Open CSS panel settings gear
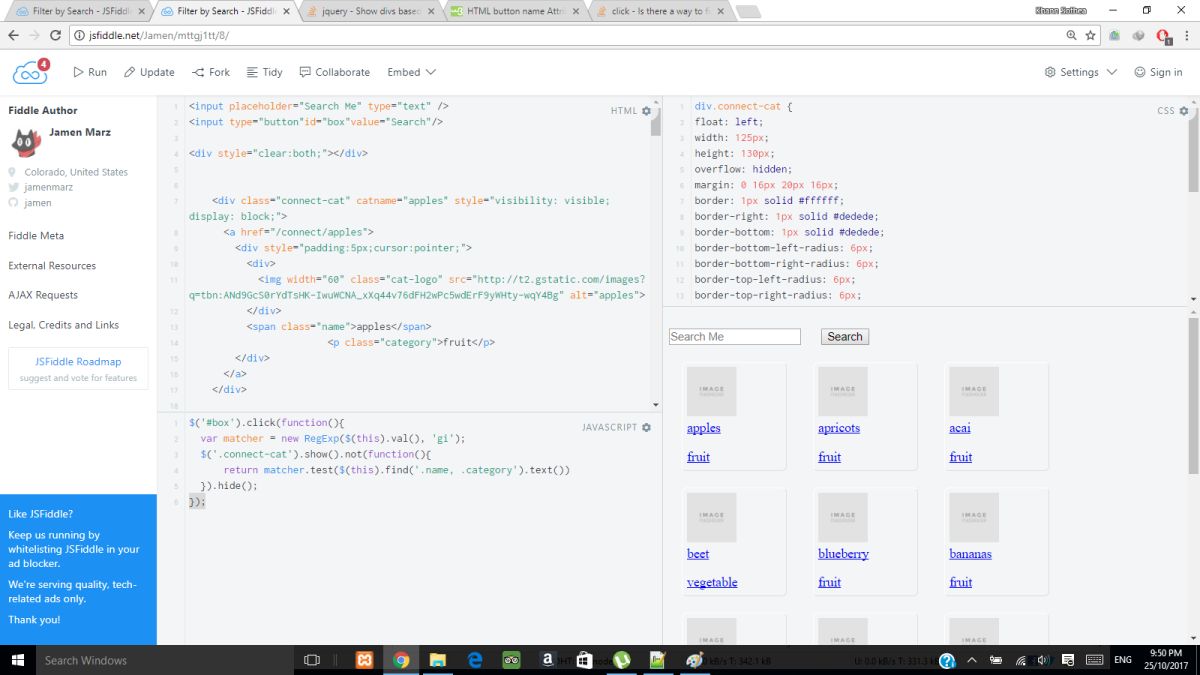This screenshot has width=1200, height=675. click(1184, 111)
